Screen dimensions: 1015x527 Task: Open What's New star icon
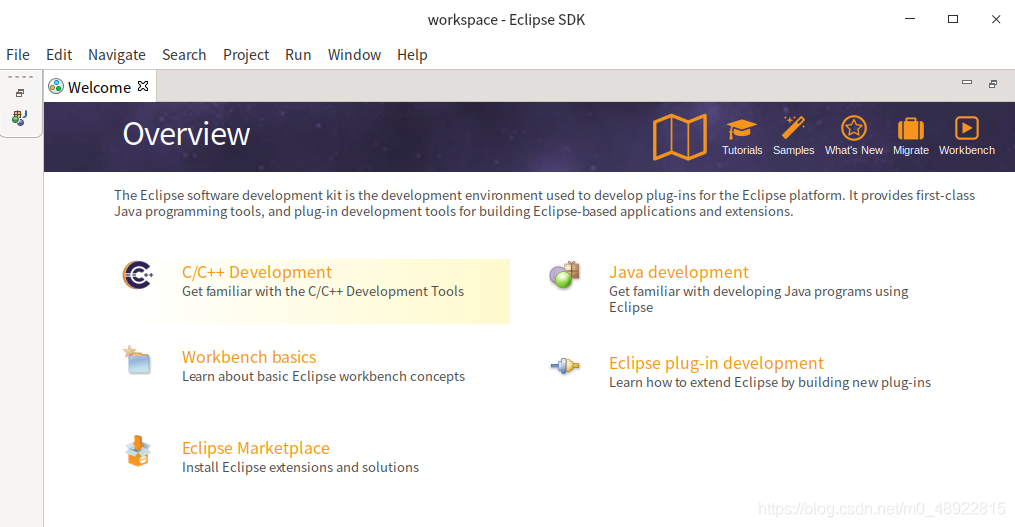click(x=853, y=128)
